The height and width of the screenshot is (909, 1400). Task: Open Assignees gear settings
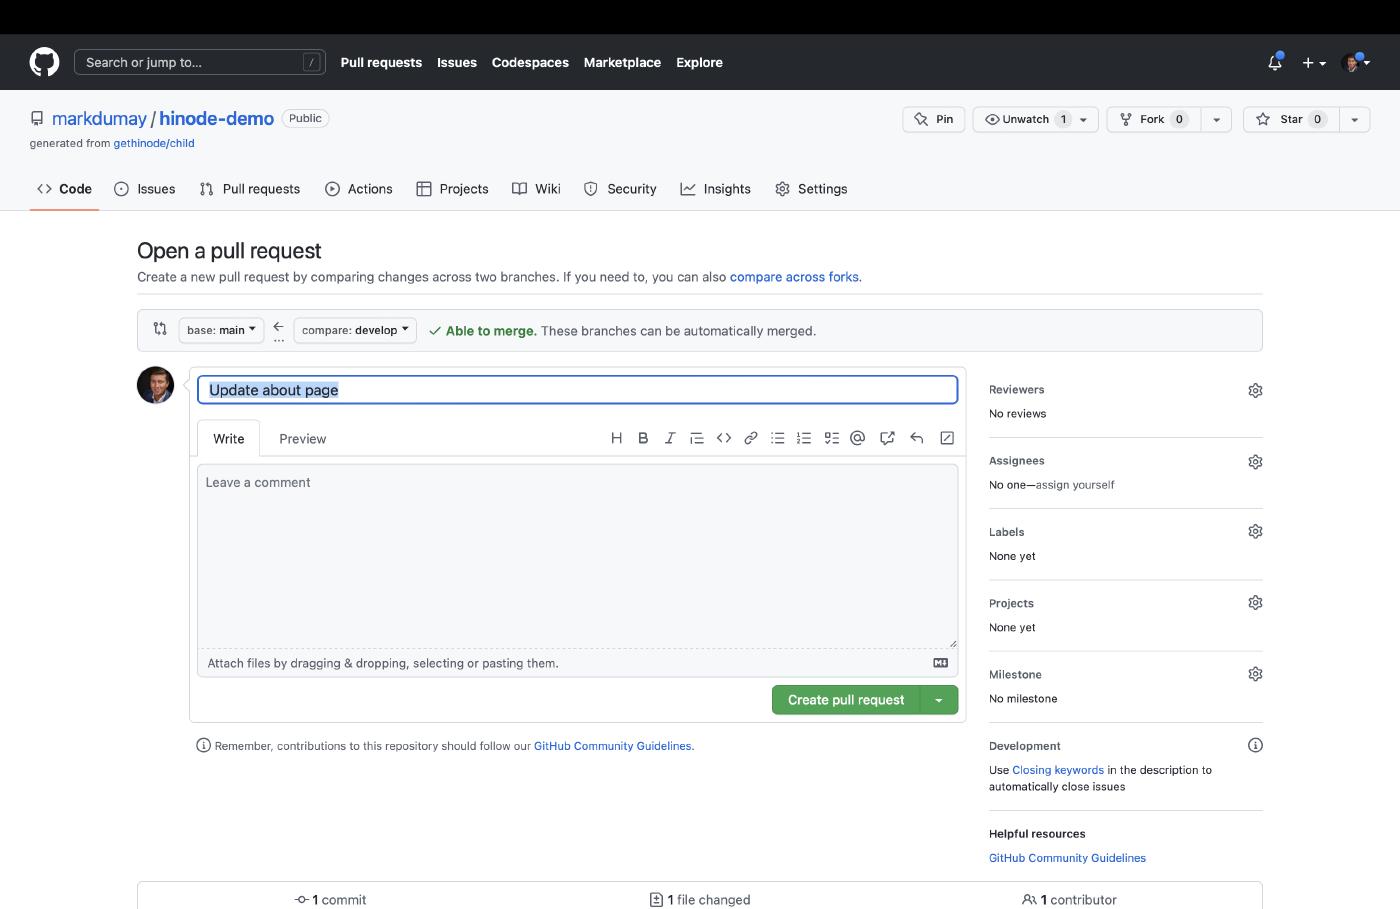pyautogui.click(x=1255, y=462)
